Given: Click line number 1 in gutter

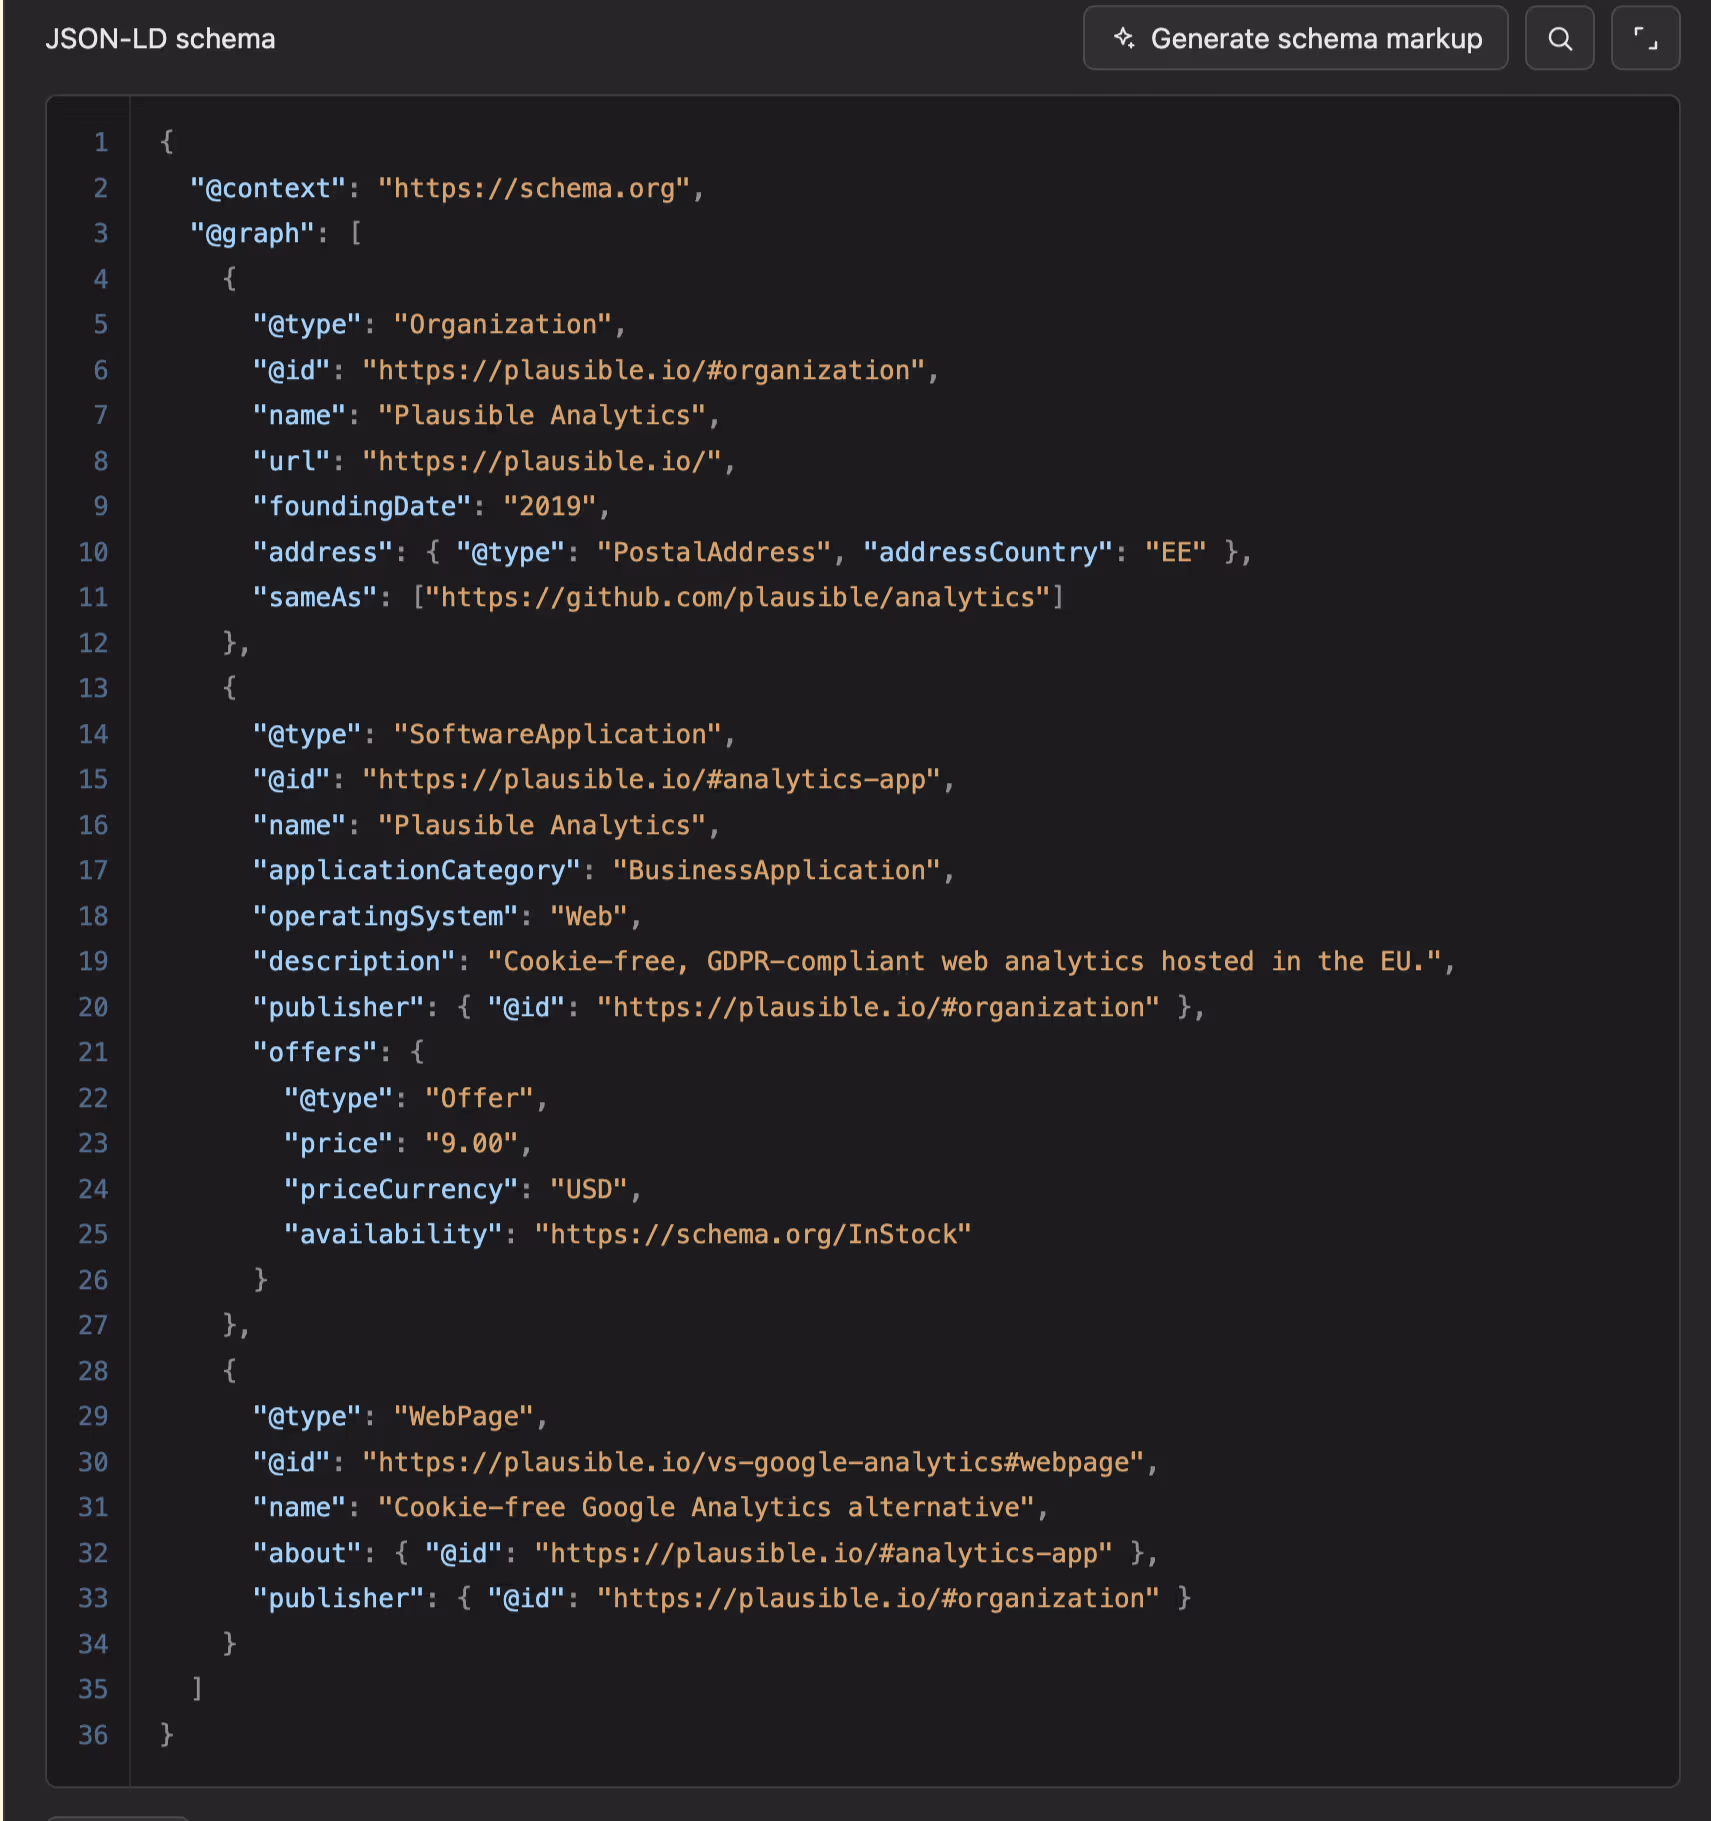Looking at the screenshot, I should tap(101, 142).
